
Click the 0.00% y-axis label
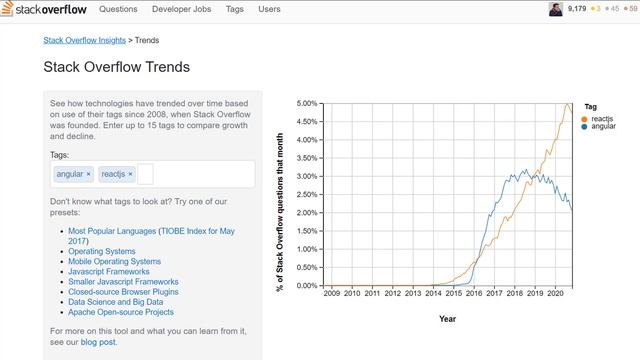(307, 286)
